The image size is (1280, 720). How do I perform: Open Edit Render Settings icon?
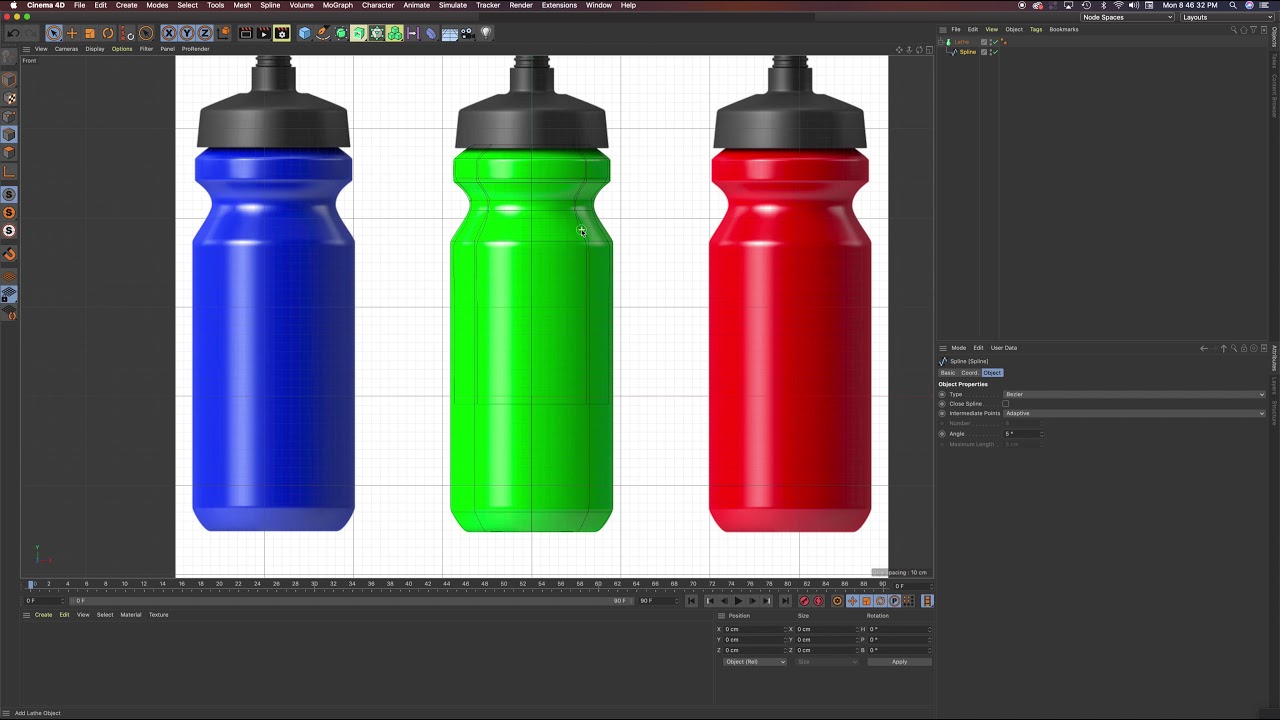(x=281, y=33)
